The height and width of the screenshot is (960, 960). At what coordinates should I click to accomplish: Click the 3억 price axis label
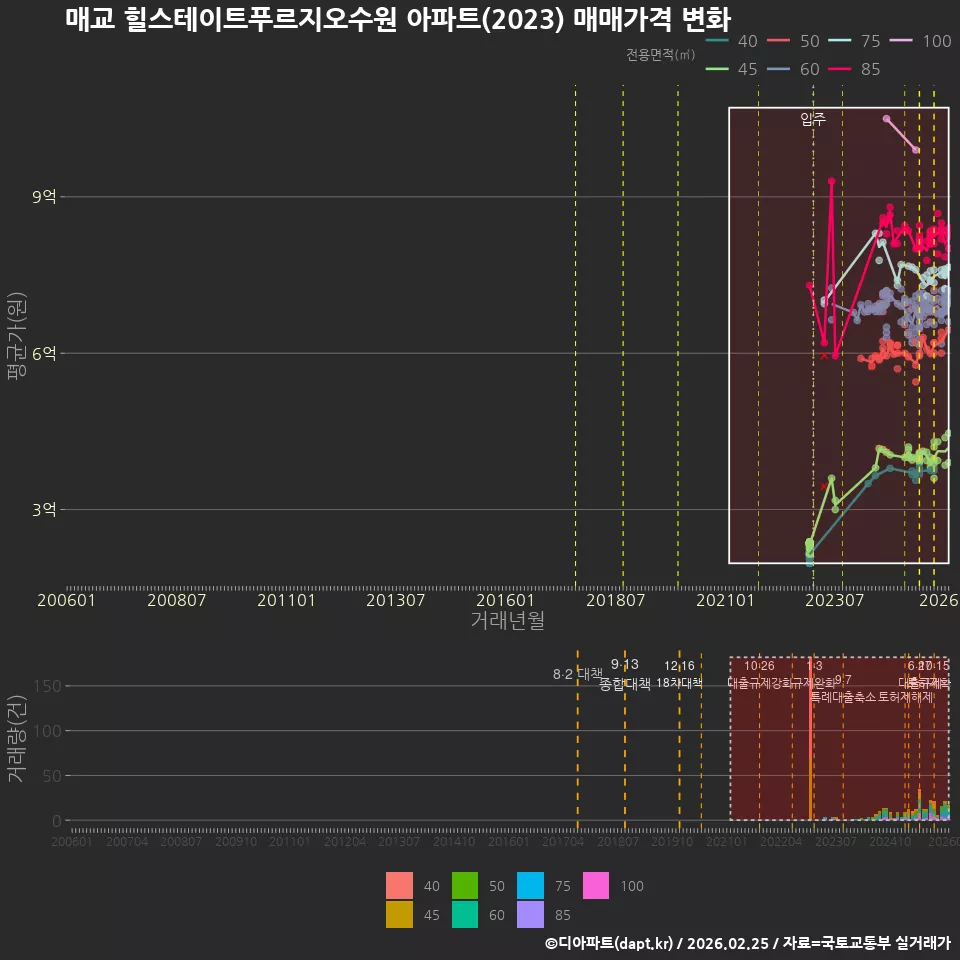[x=44, y=509]
